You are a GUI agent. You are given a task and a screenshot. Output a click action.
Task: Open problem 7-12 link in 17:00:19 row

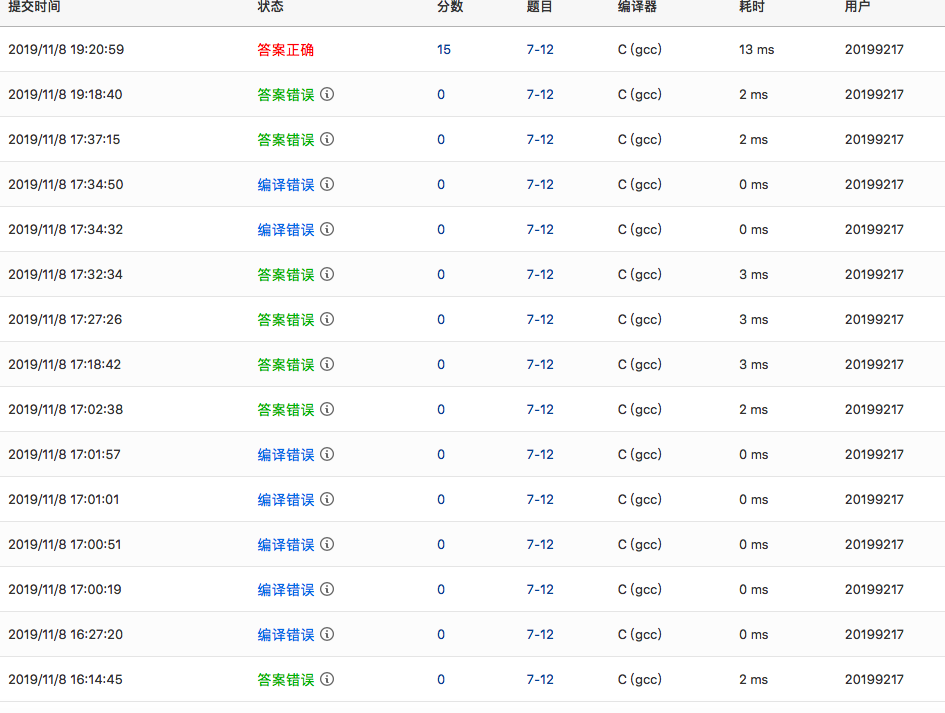click(540, 589)
